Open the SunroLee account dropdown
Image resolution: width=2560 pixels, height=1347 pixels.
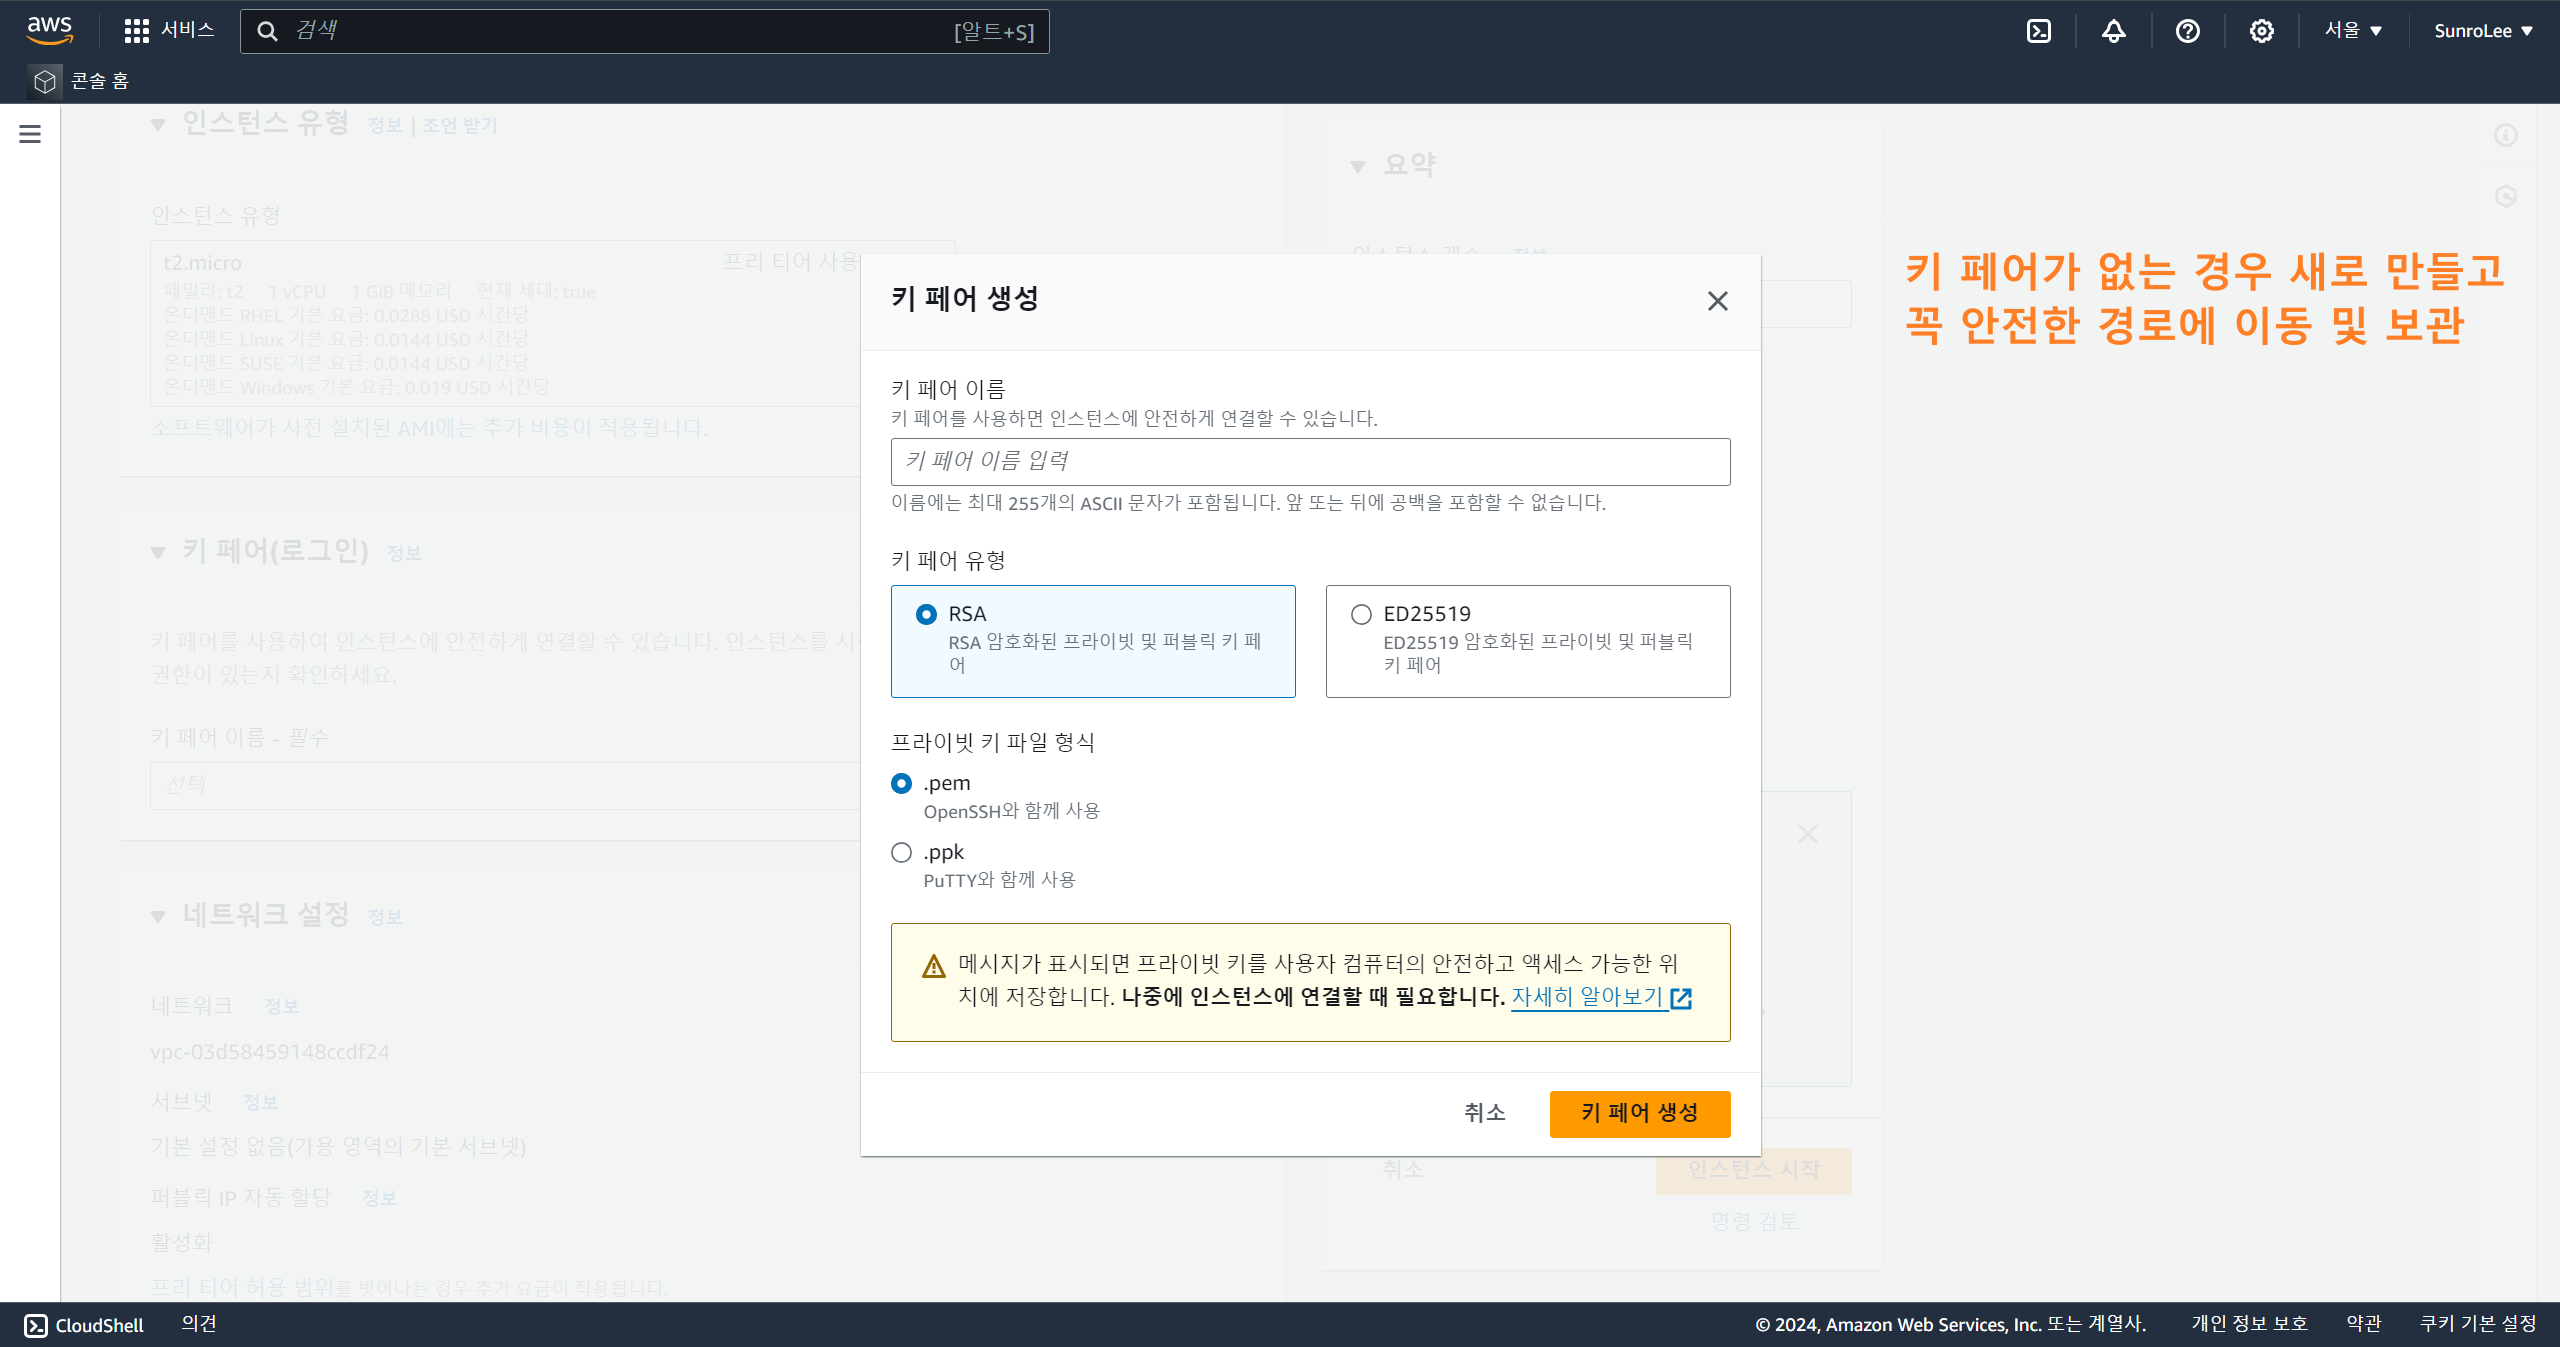(x=2482, y=31)
